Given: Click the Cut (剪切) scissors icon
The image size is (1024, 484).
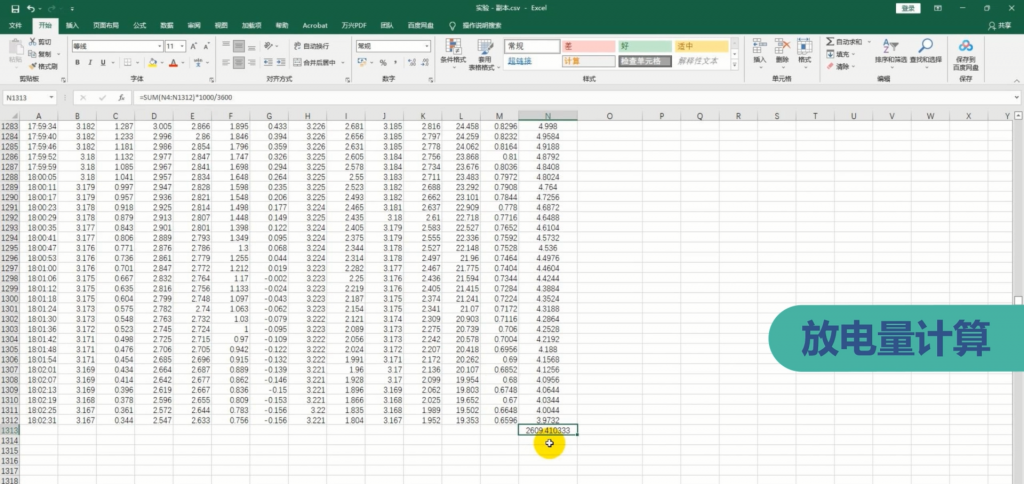Looking at the screenshot, I should (32, 42).
